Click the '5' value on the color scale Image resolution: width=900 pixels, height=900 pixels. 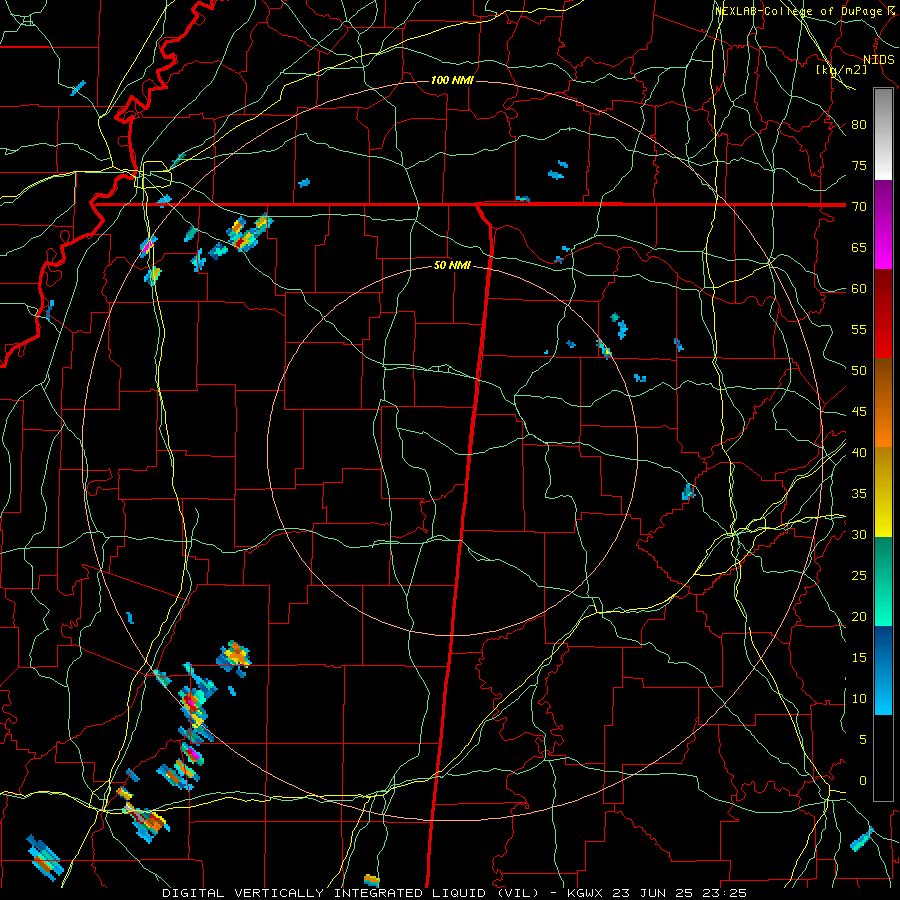(863, 739)
